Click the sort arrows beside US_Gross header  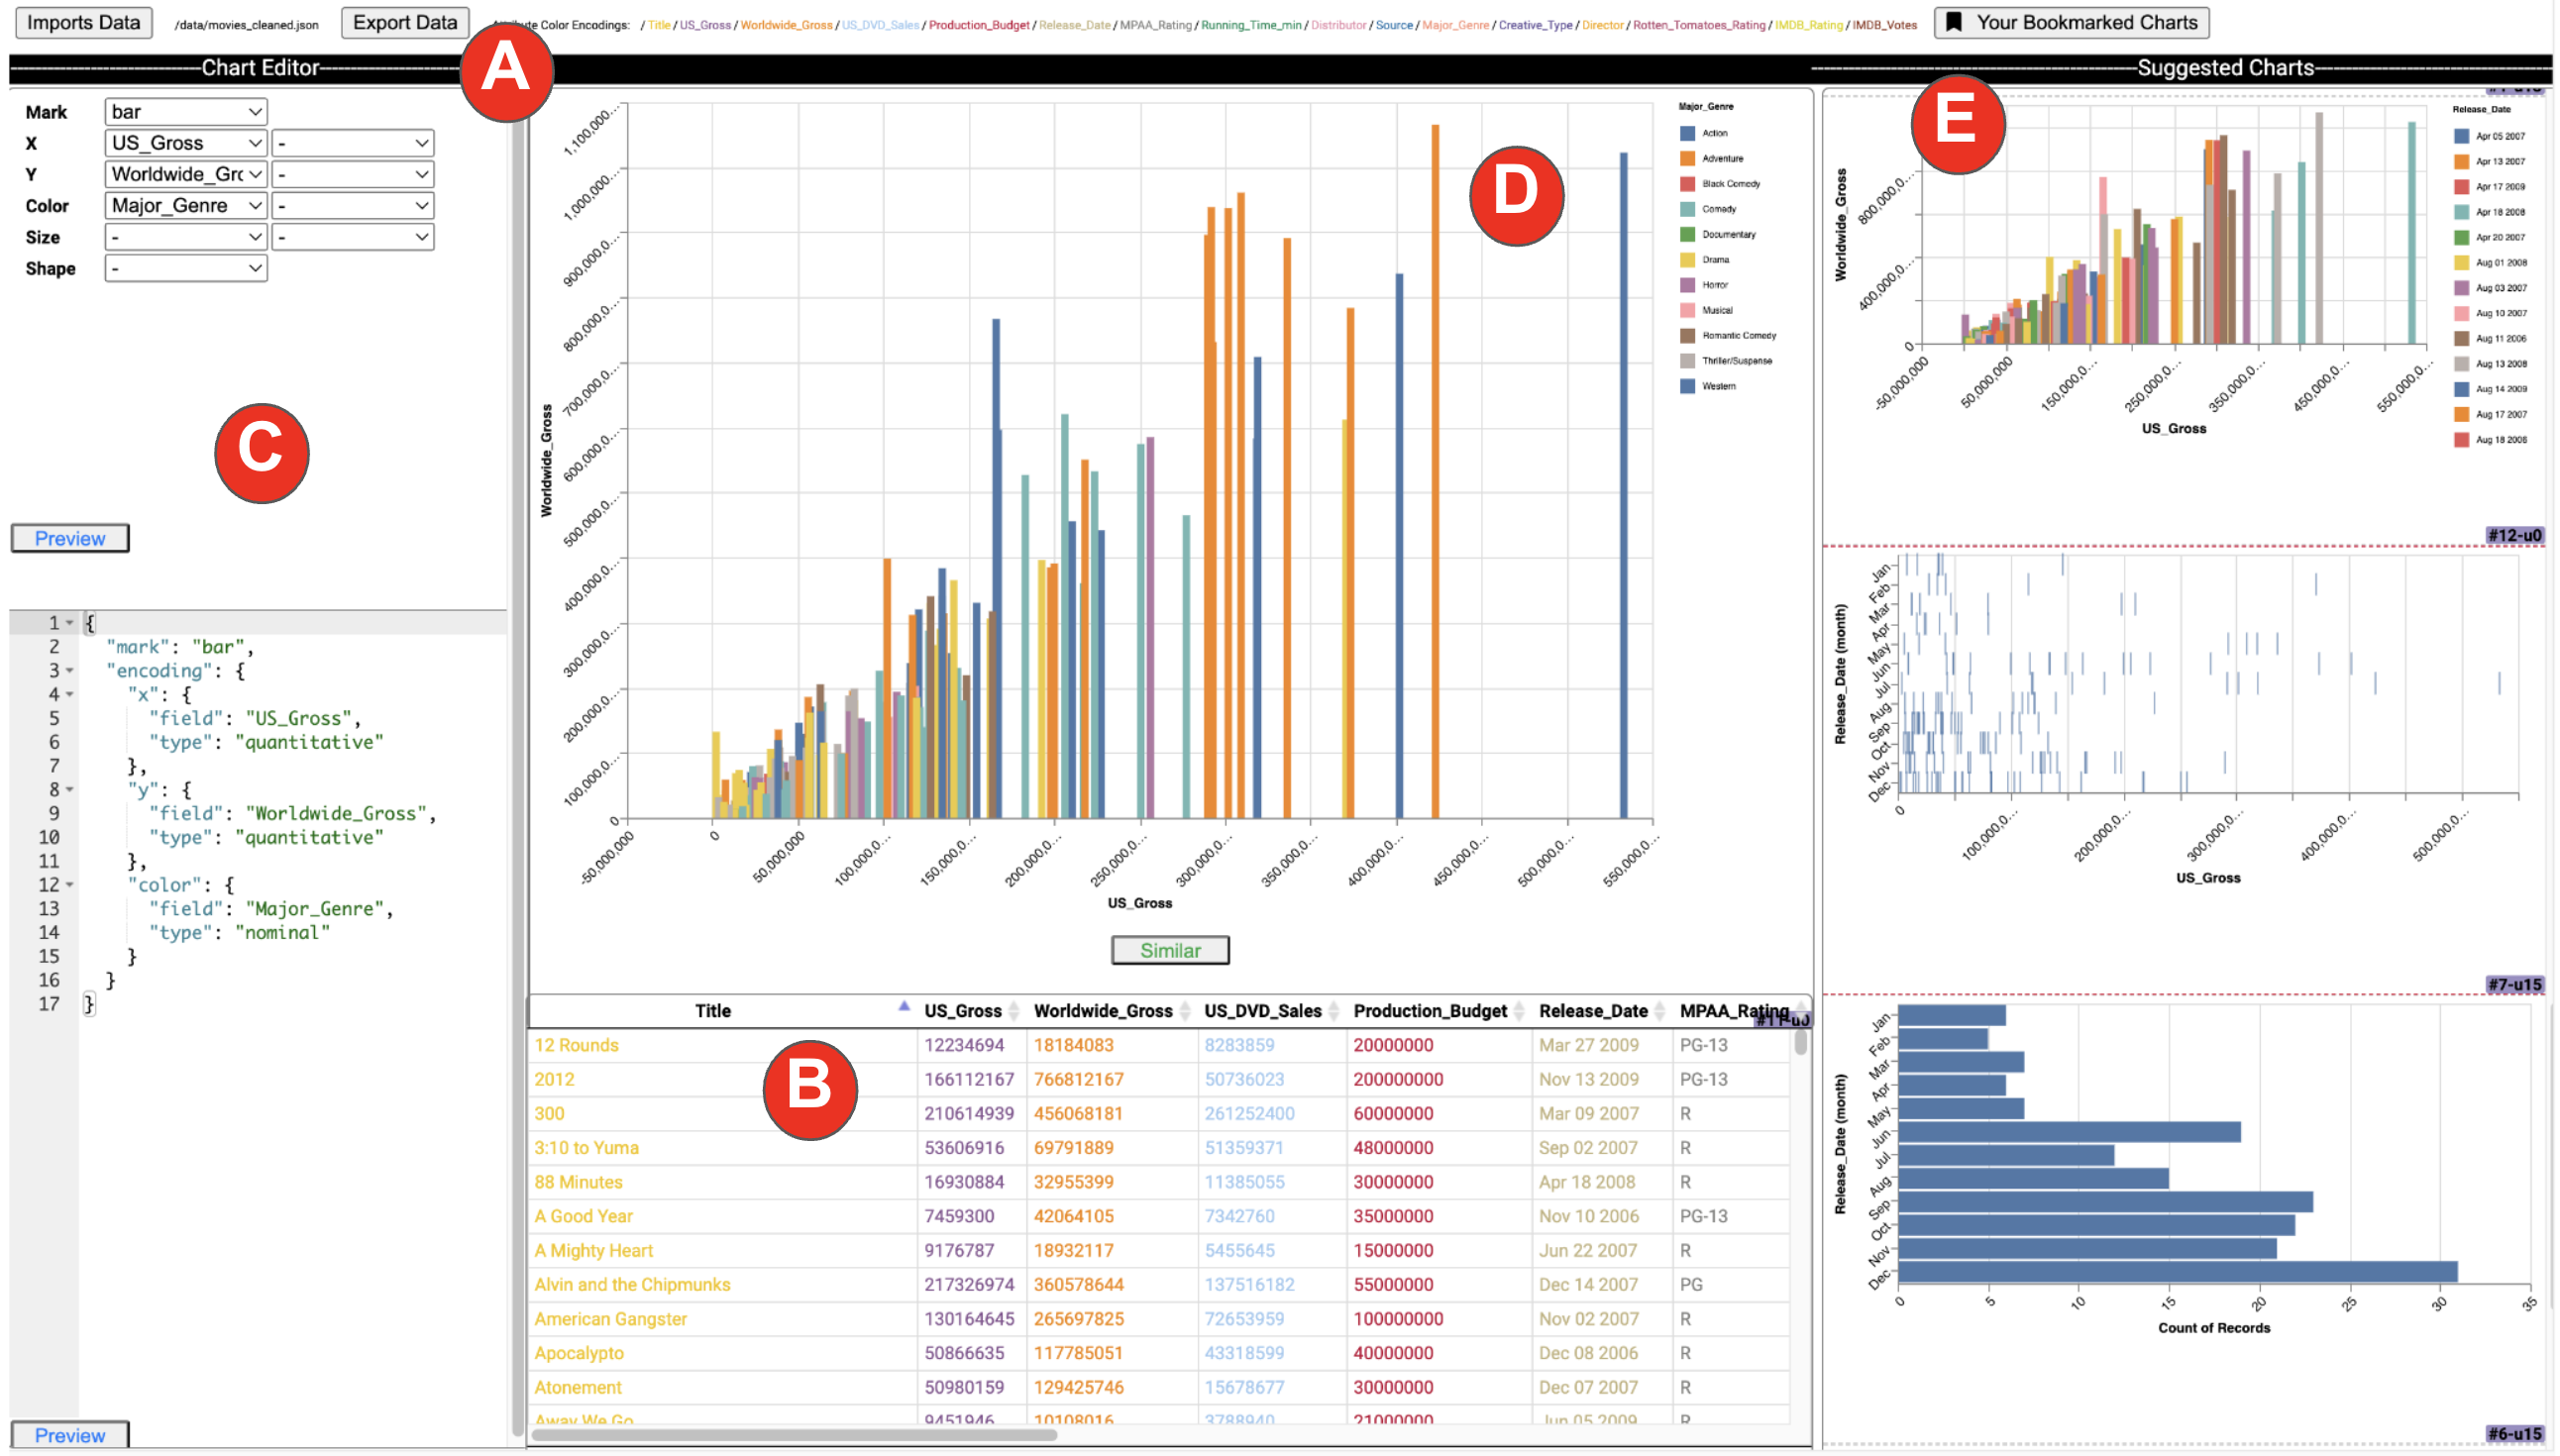1013,1011
